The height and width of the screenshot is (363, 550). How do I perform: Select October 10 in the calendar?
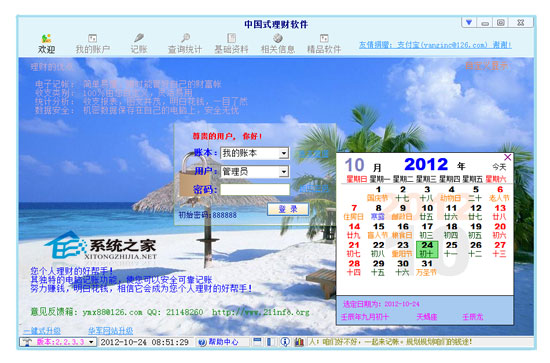pos(427,212)
